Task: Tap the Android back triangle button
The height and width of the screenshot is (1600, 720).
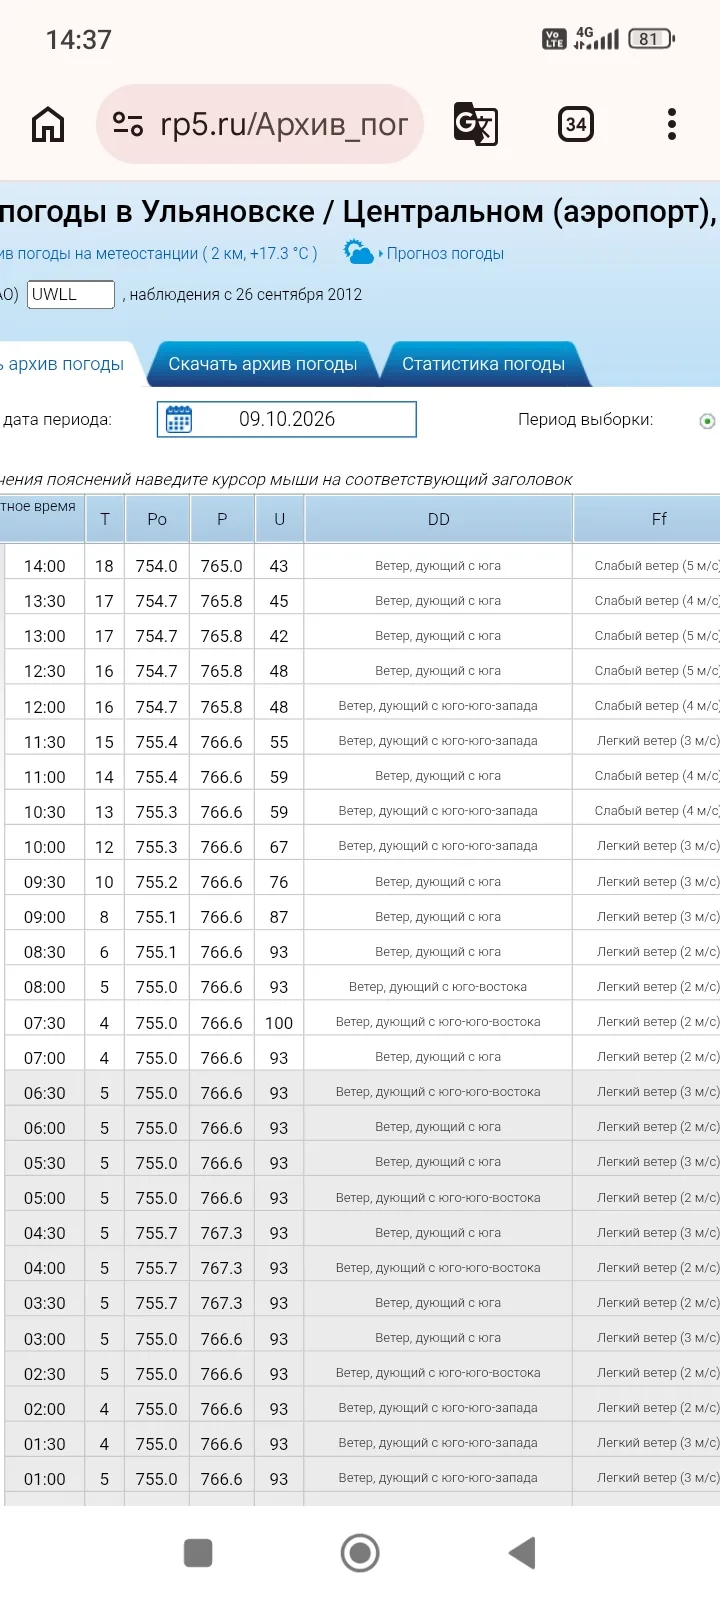Action: [x=522, y=1553]
